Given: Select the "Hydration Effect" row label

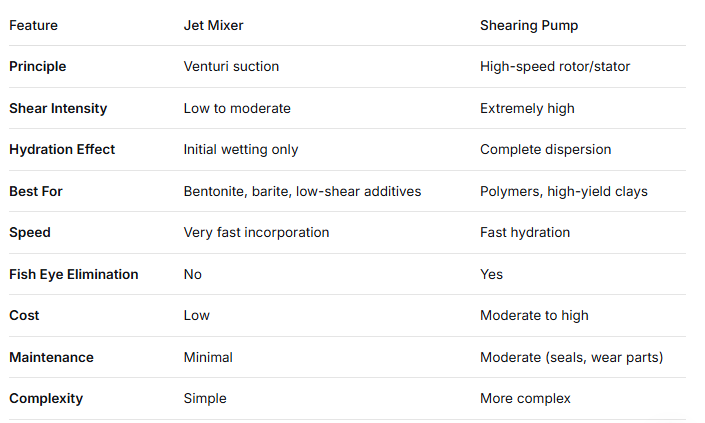Looking at the screenshot, I should [62, 149].
